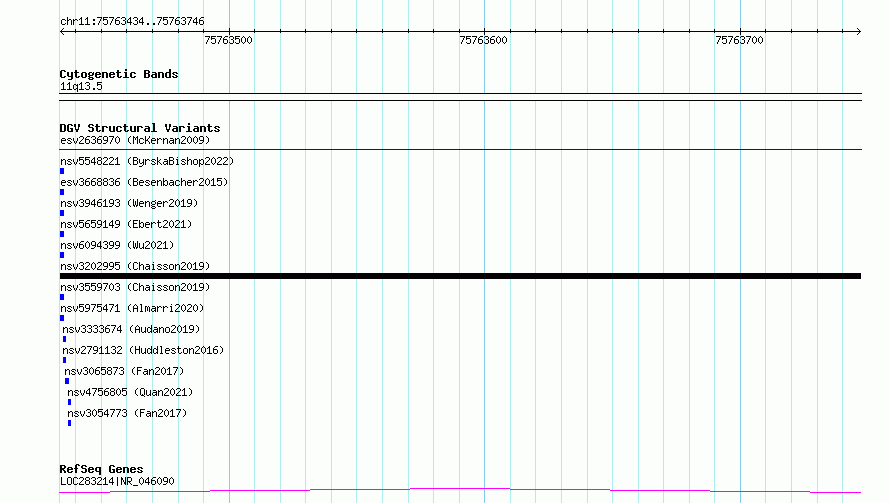
Task: Open variant nsv3054773 (Fan2017)
Action: pos(127,413)
